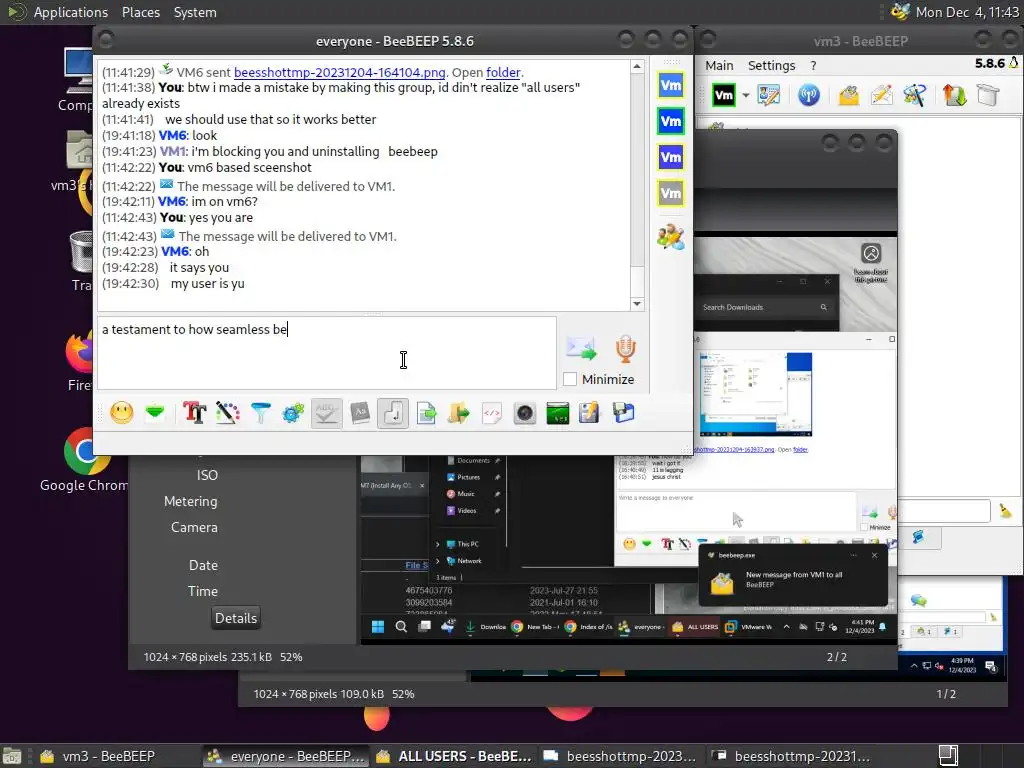The width and height of the screenshot is (1024, 768).
Task: Click the save-with-pencil chat icon
Action: coord(589,413)
